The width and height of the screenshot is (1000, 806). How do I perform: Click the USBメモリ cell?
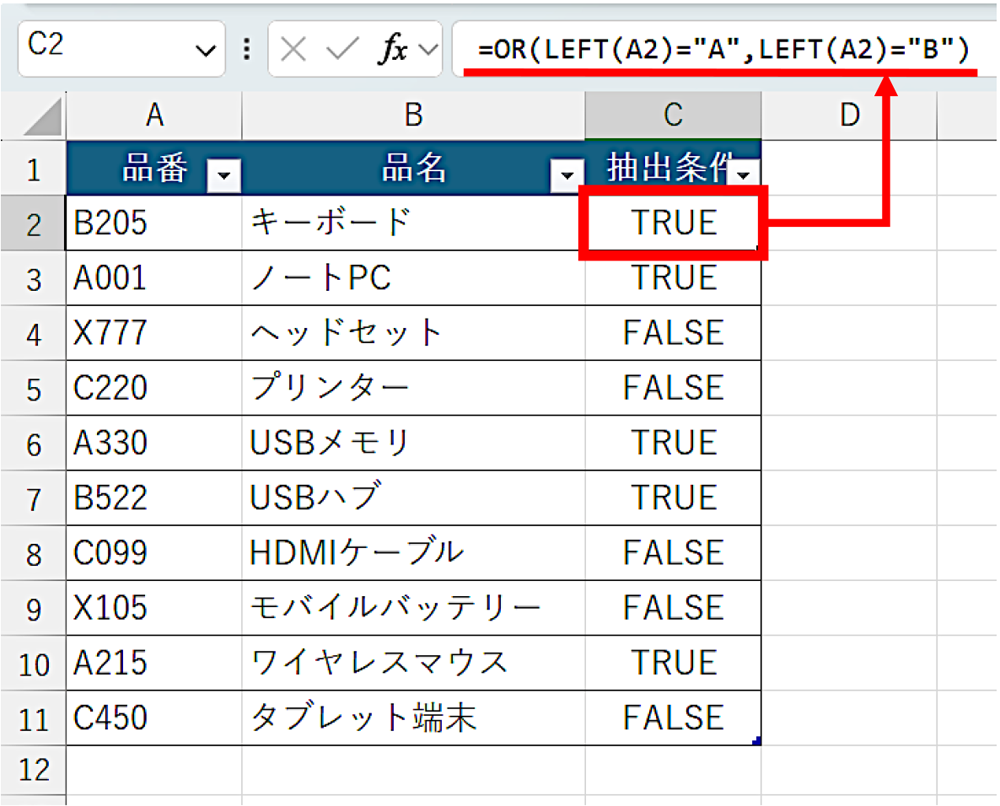pyautogui.click(x=413, y=443)
